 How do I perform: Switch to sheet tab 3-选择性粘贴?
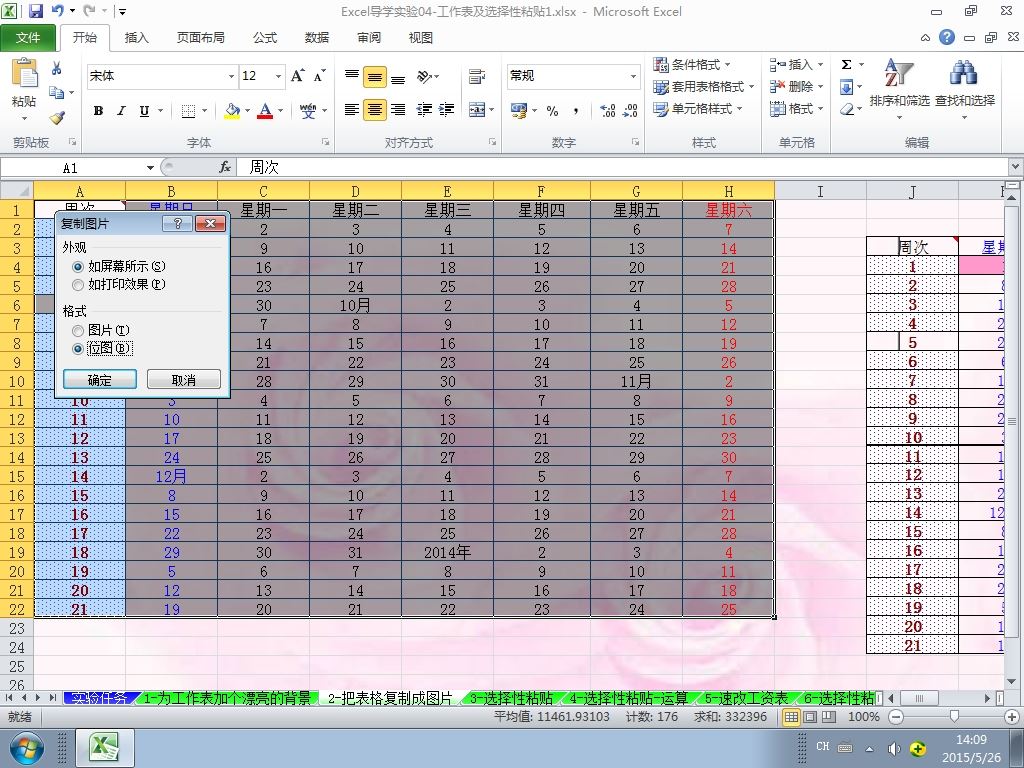pyautogui.click(x=511, y=699)
